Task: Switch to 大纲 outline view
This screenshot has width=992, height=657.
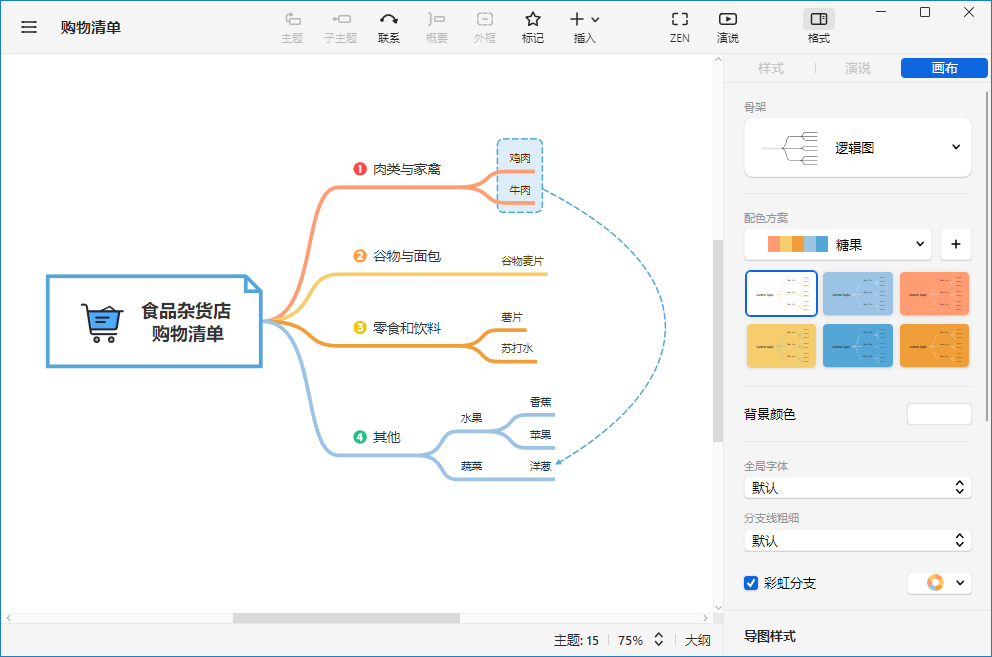Action: pos(697,641)
